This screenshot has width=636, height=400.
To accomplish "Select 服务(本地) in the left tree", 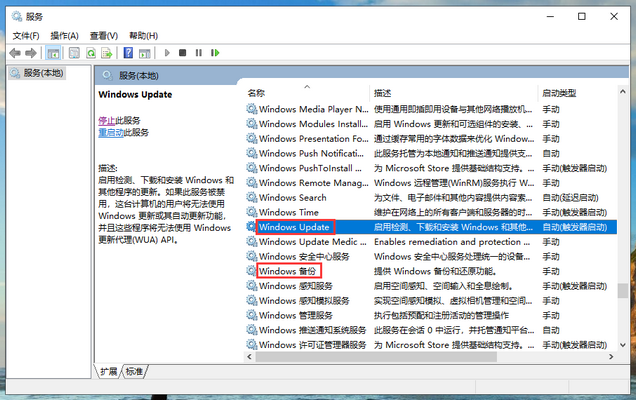I will 43,74.
